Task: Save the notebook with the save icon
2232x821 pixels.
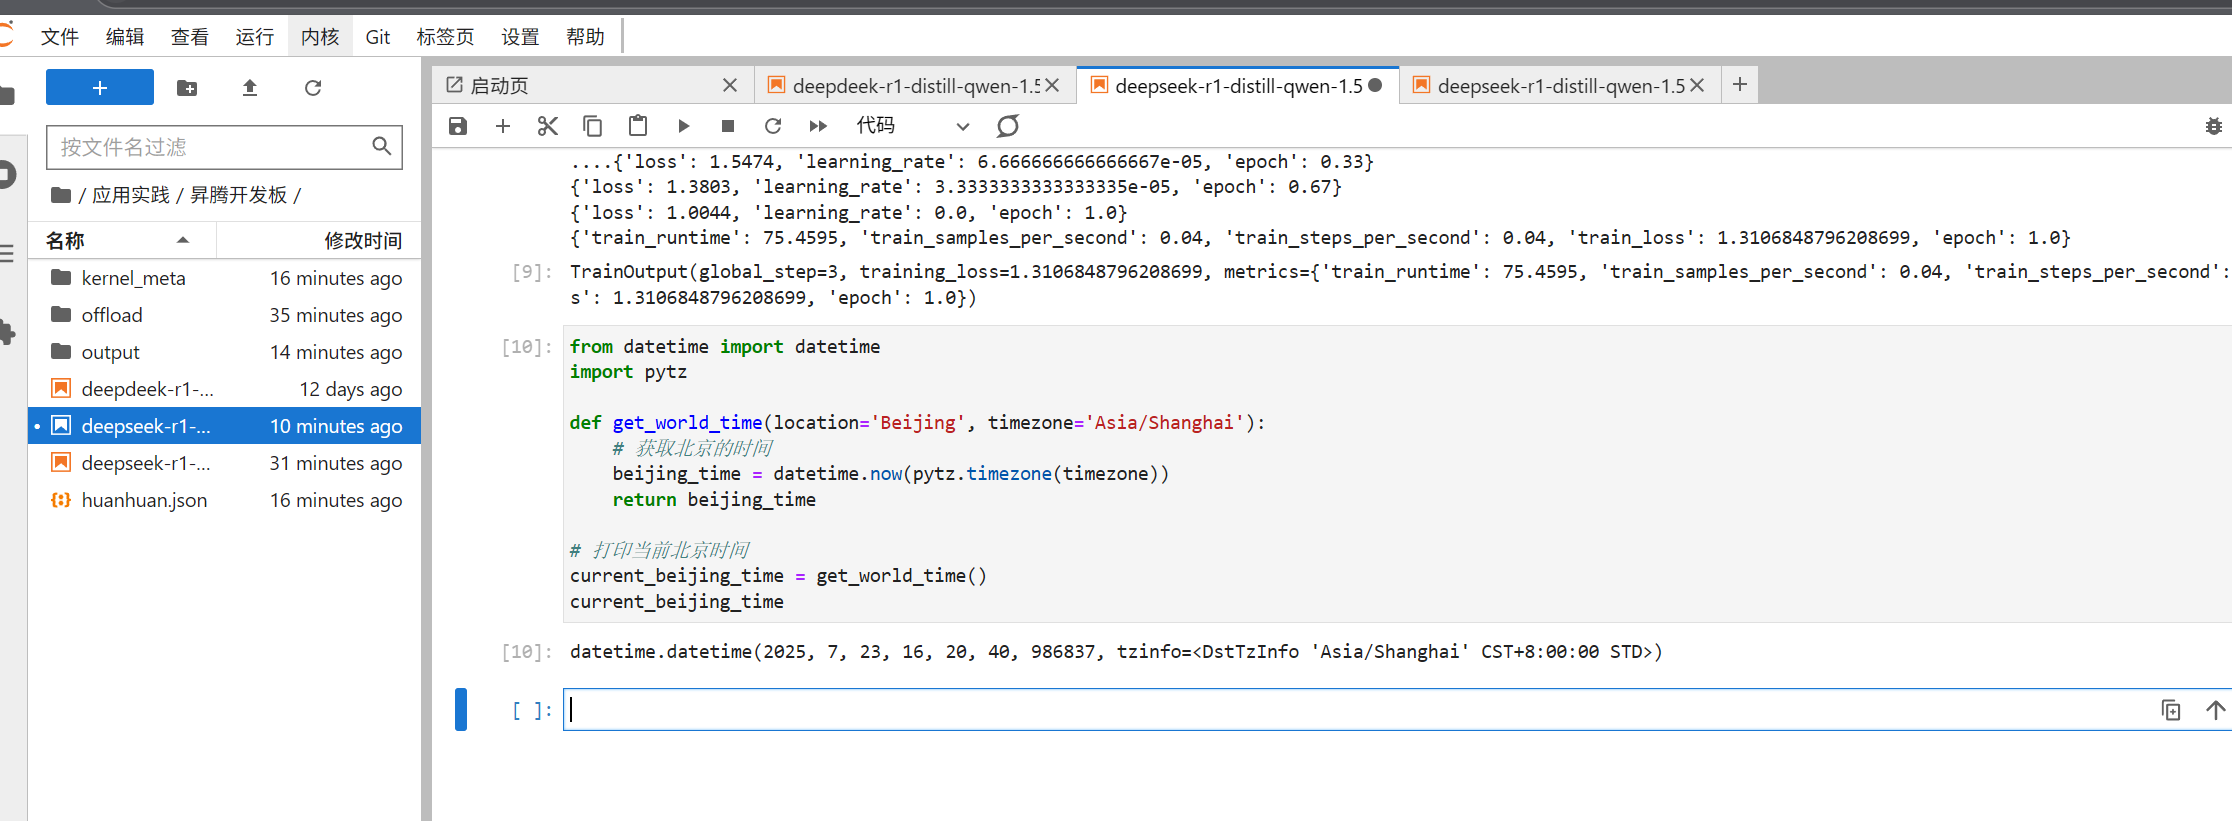Action: pyautogui.click(x=458, y=126)
